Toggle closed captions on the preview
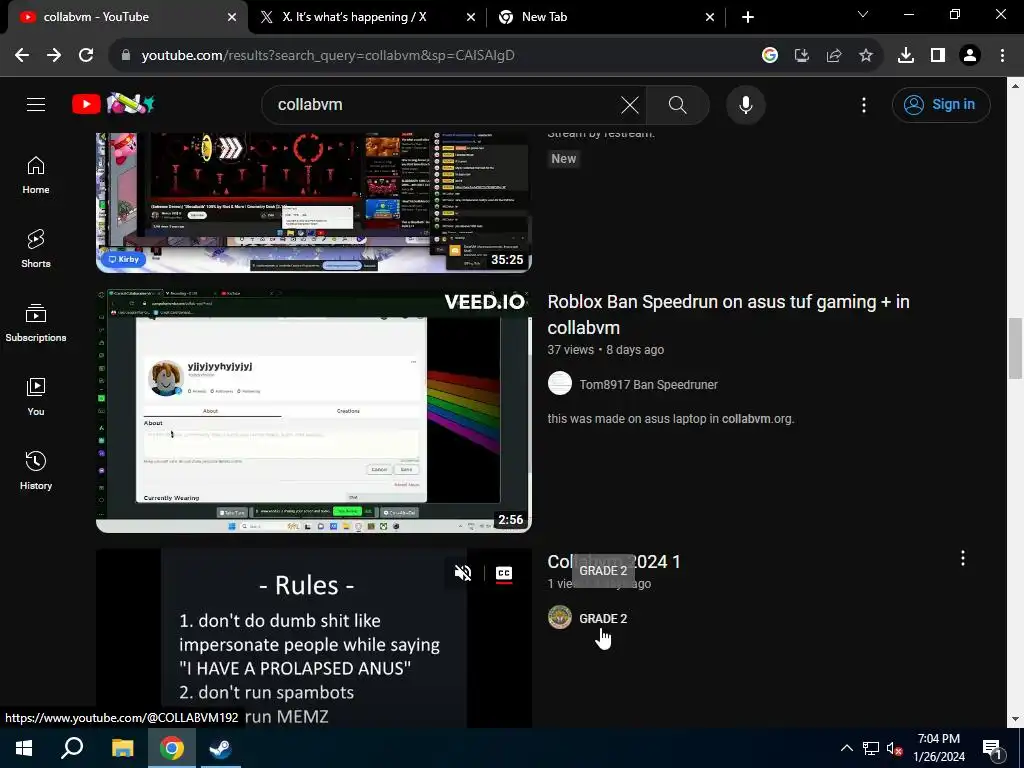 [504, 573]
